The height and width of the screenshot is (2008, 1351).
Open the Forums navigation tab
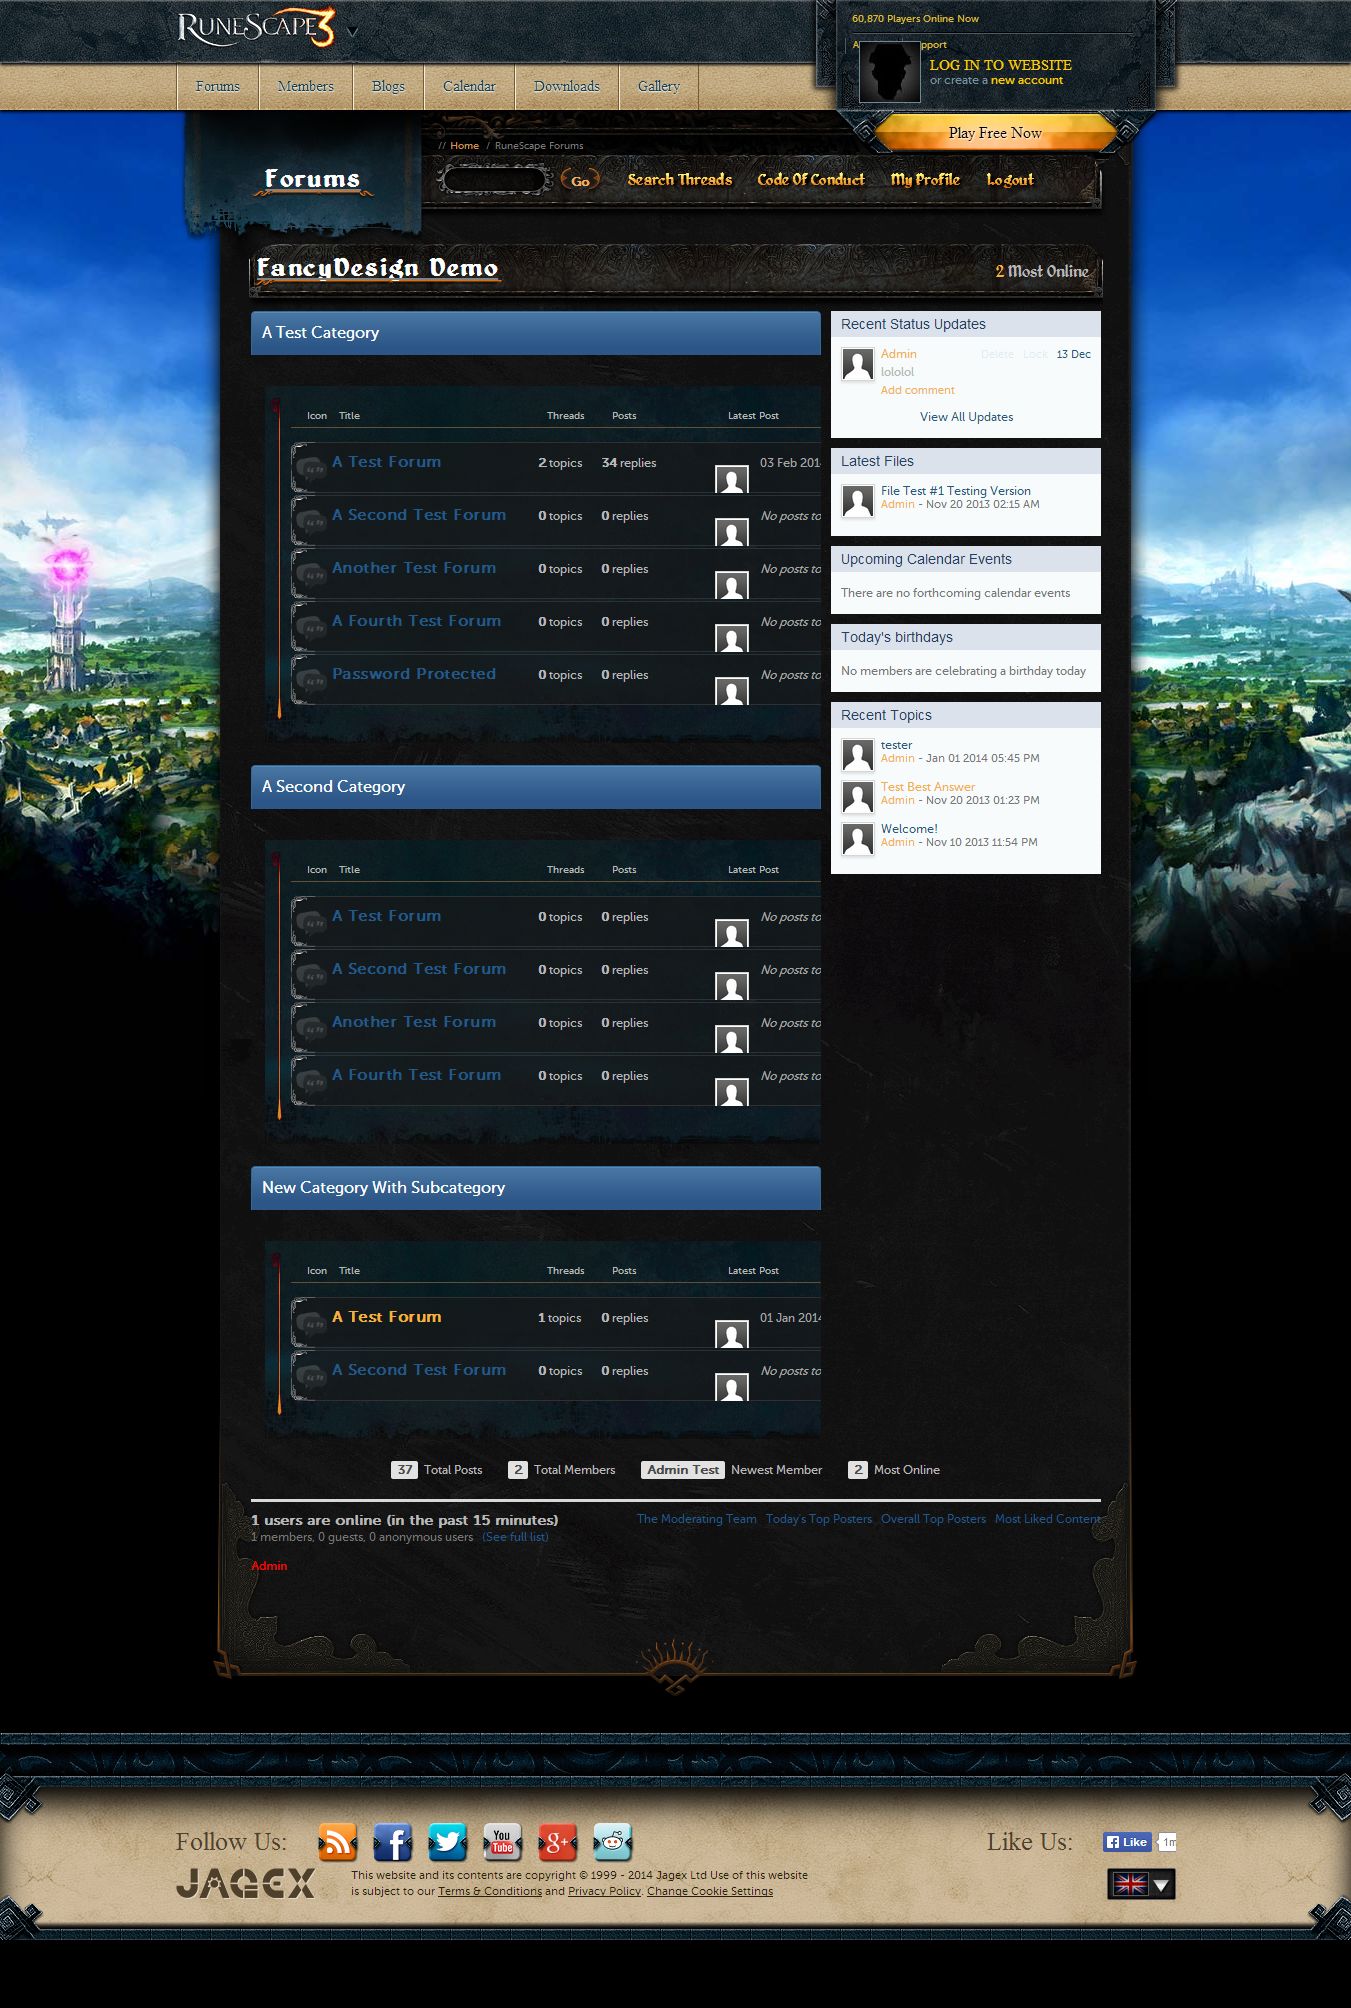click(x=218, y=87)
